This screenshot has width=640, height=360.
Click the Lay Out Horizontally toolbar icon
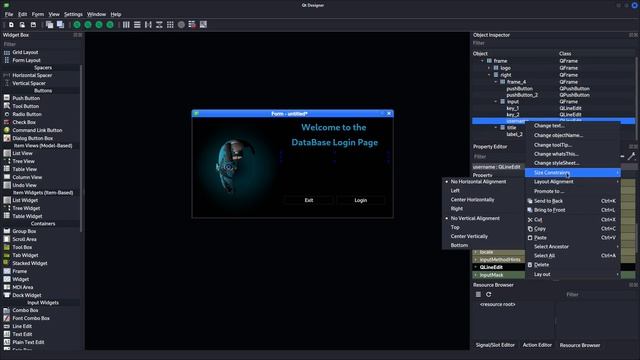pos(126,25)
